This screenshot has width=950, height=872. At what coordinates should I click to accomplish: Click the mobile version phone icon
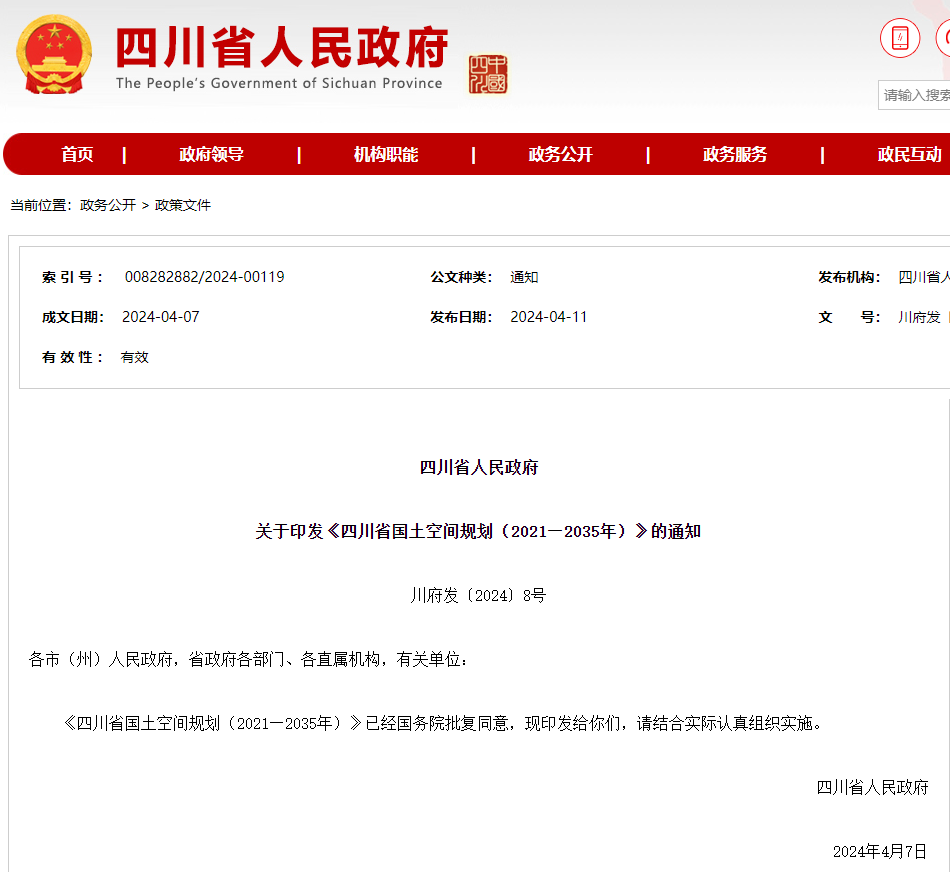[899, 37]
